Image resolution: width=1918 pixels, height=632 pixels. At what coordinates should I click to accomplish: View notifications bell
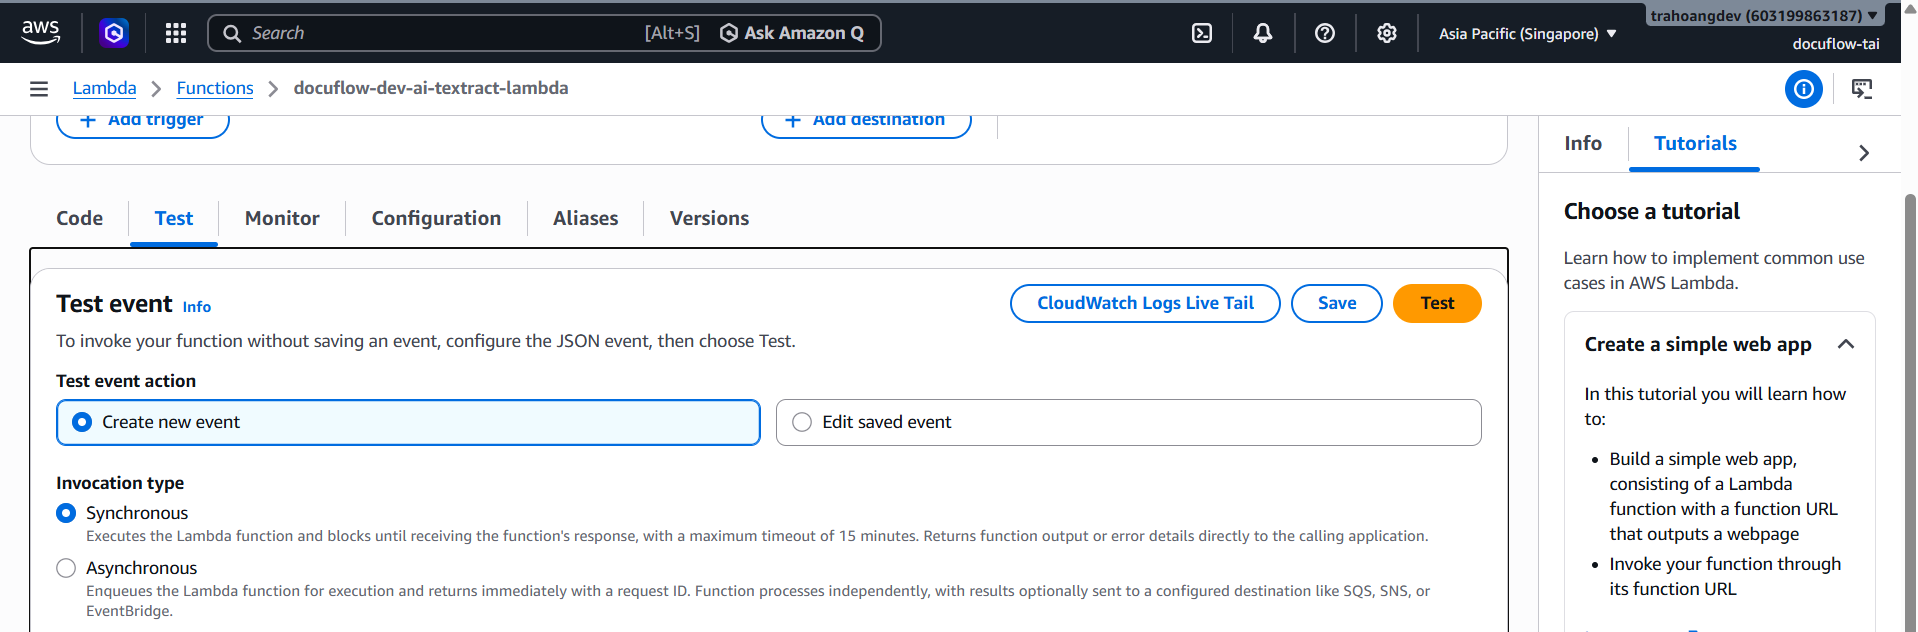click(x=1263, y=33)
